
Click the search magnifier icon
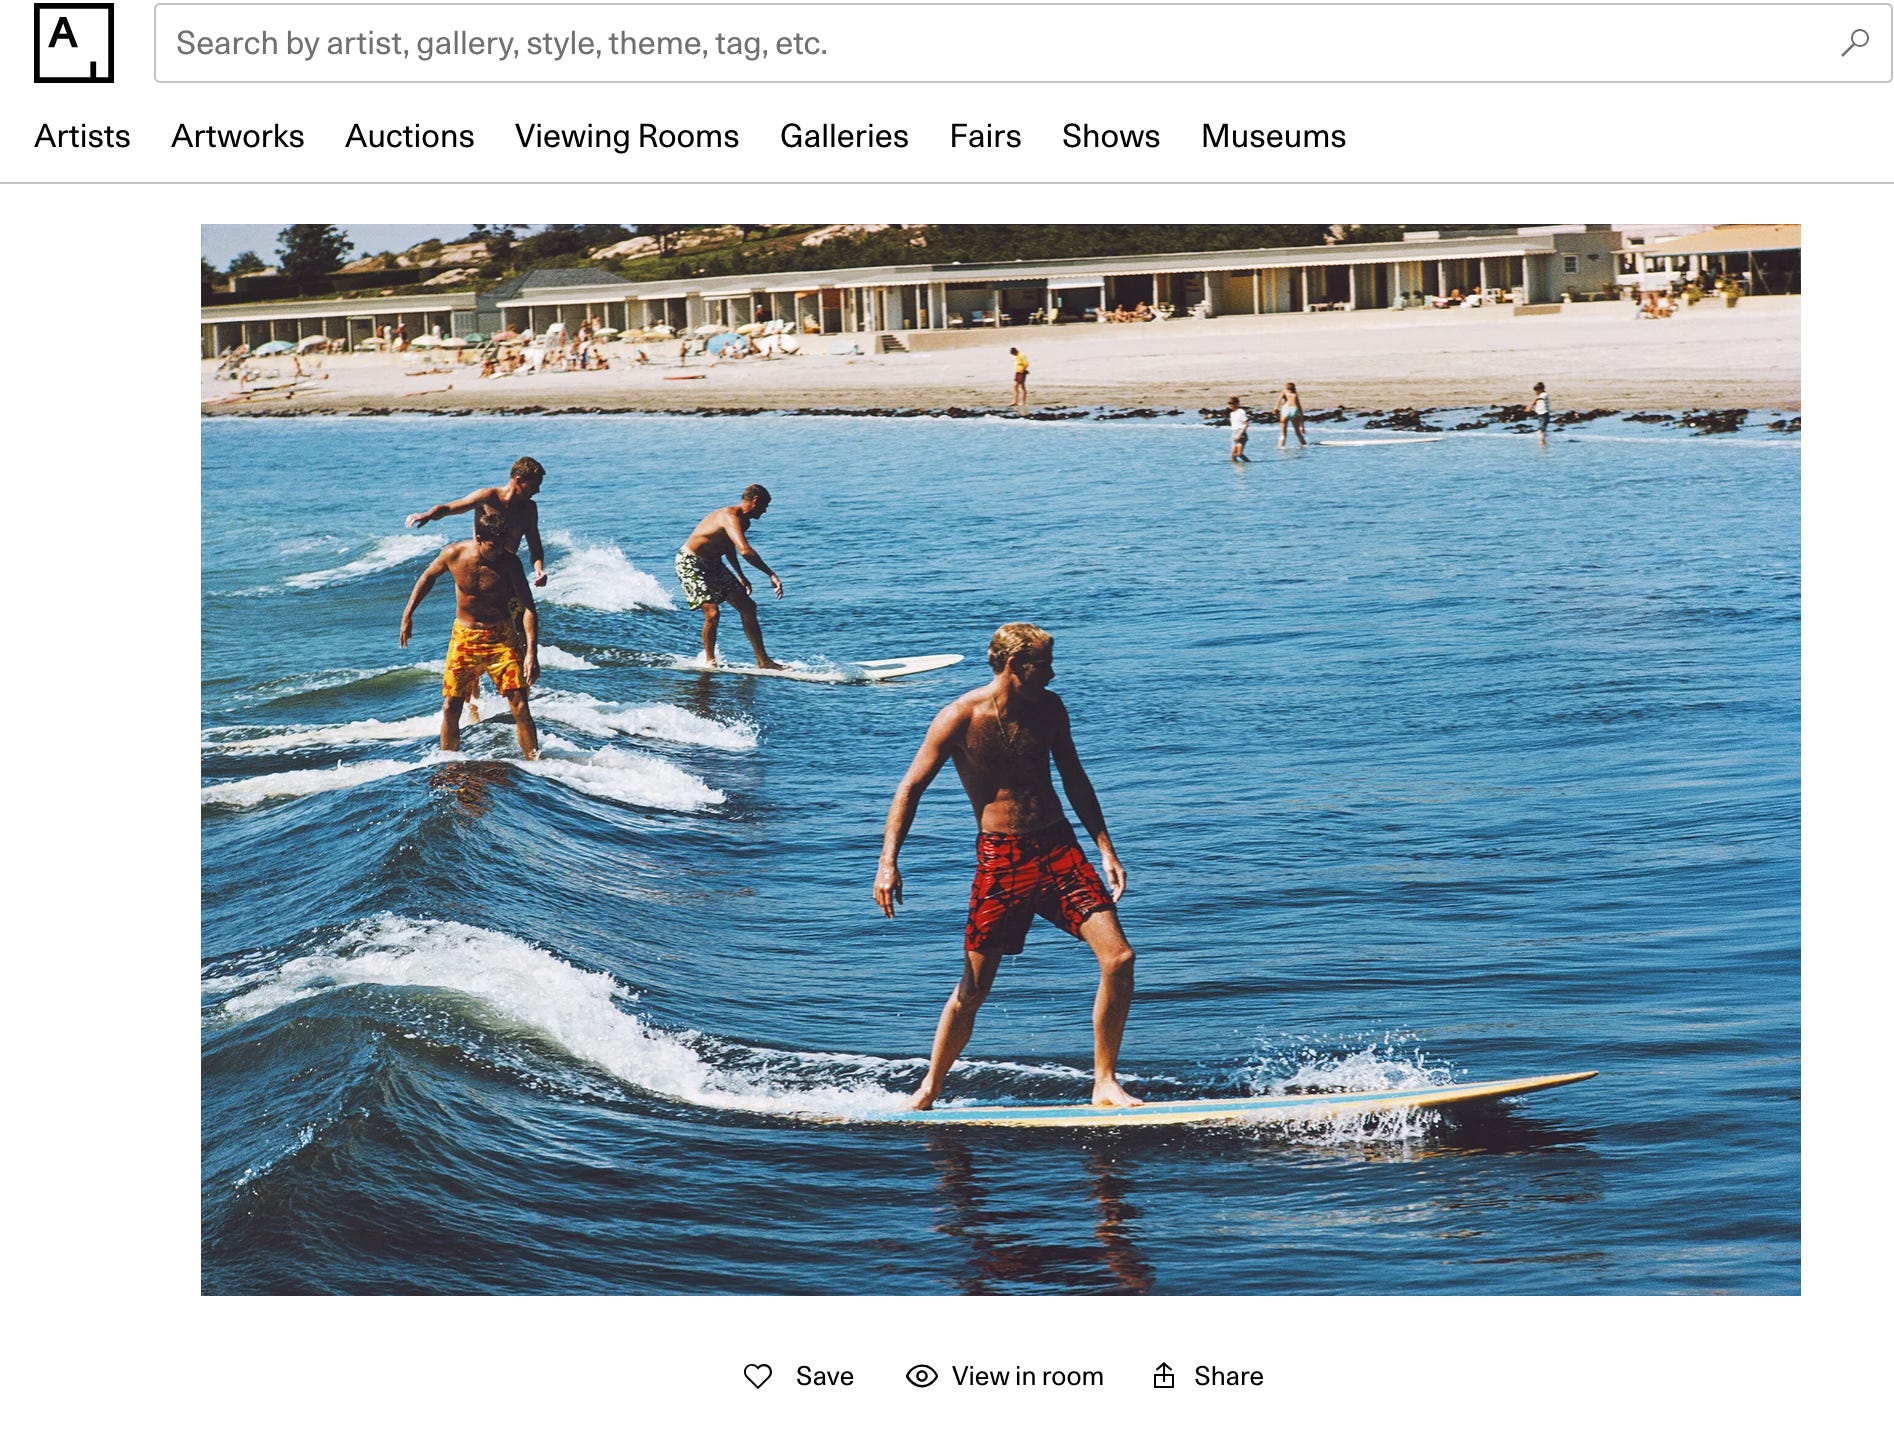coord(1855,43)
